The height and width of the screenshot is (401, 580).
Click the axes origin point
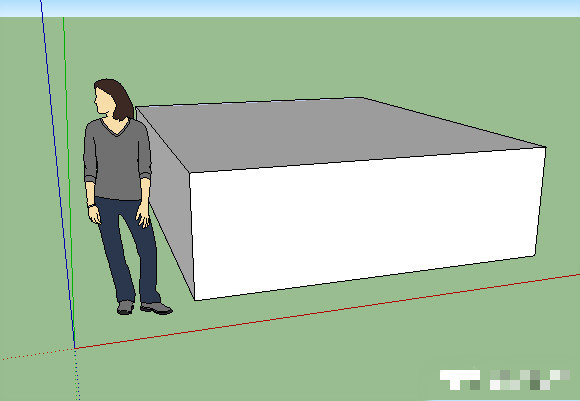point(75,348)
